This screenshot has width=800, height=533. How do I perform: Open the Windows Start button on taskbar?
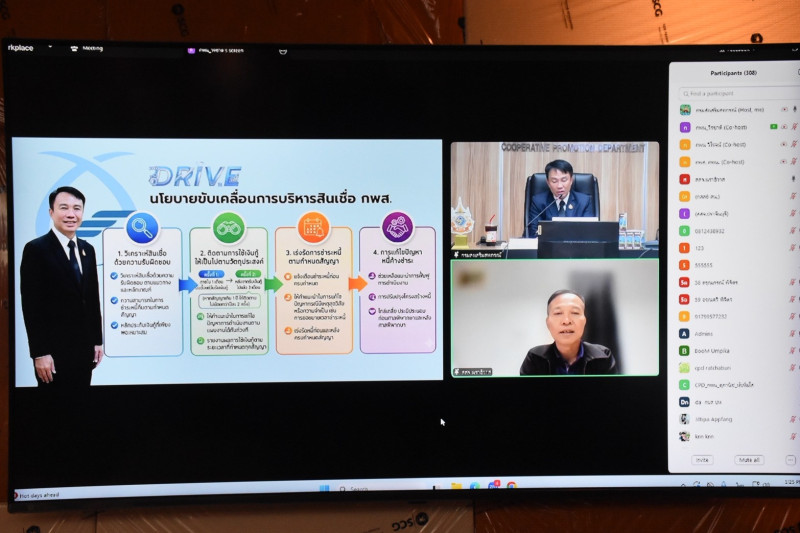[323, 489]
